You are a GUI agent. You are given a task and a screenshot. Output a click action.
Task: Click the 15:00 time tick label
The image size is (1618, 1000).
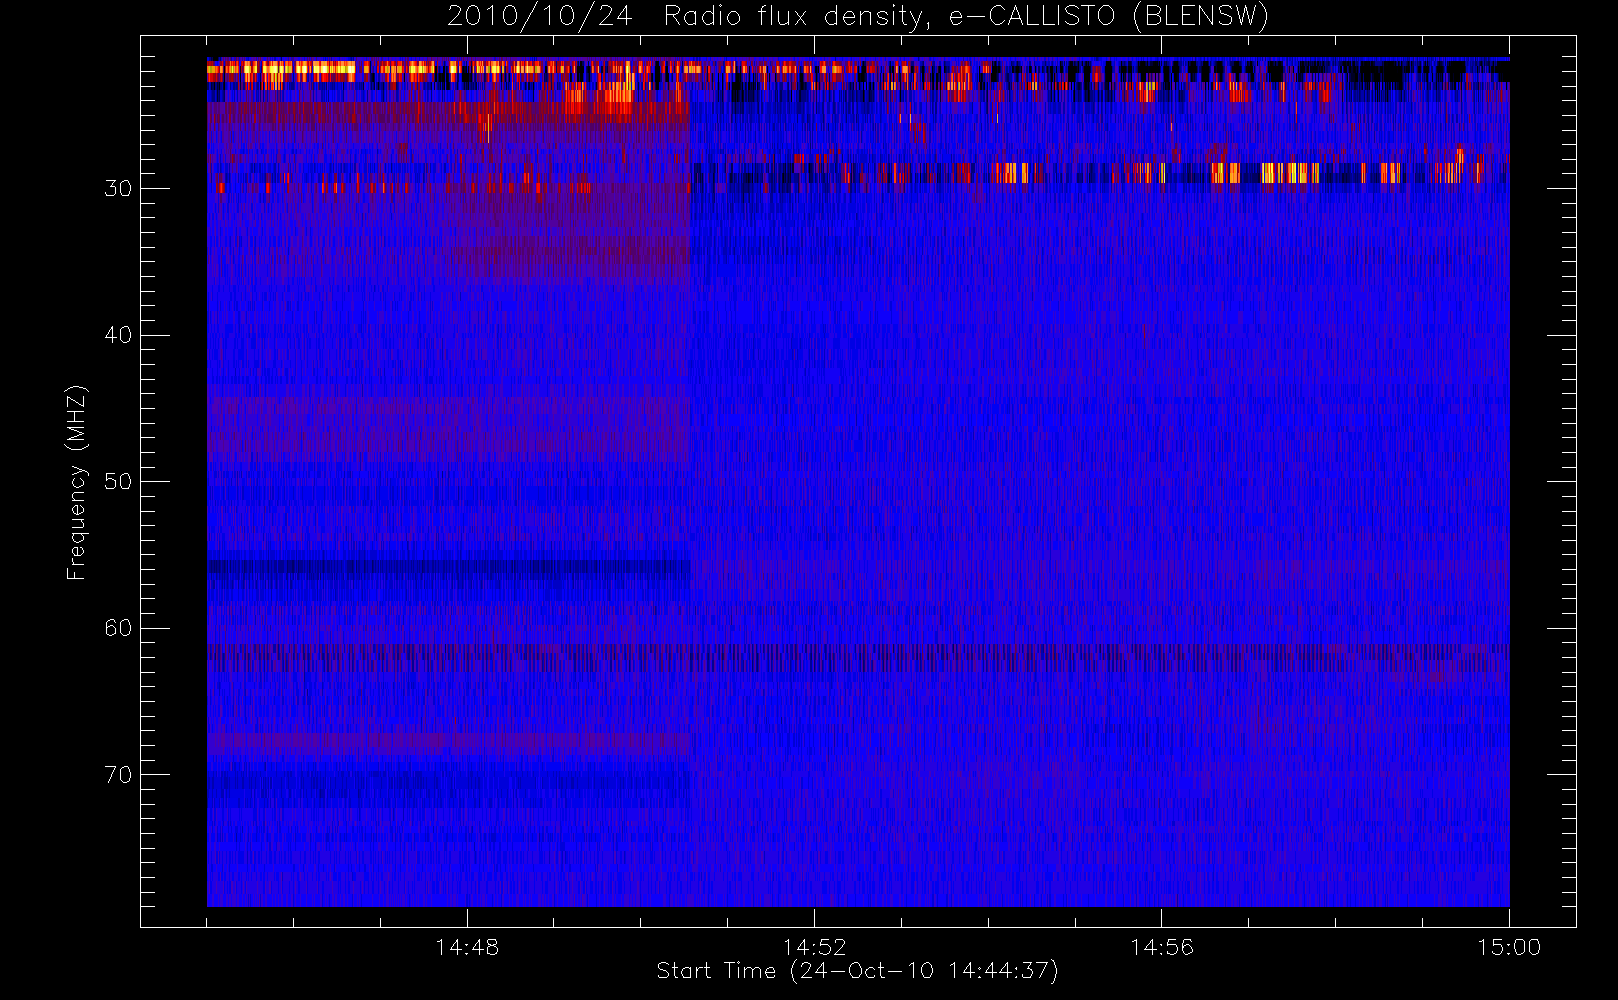coord(1508,947)
